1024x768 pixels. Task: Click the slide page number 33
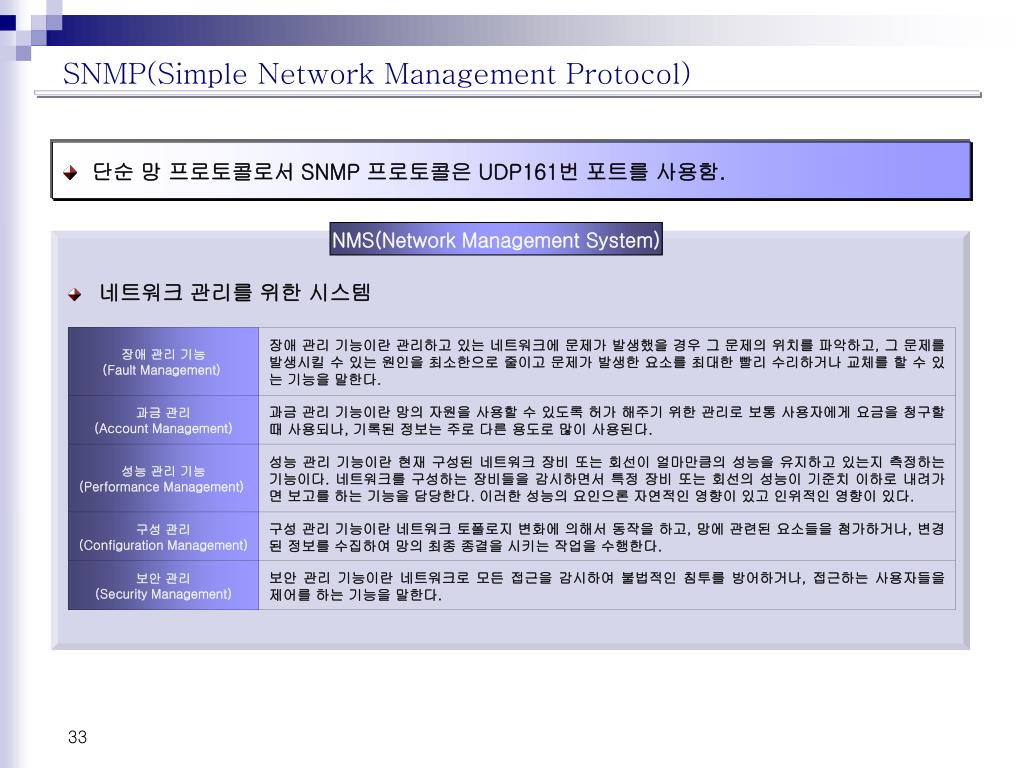pos(77,737)
